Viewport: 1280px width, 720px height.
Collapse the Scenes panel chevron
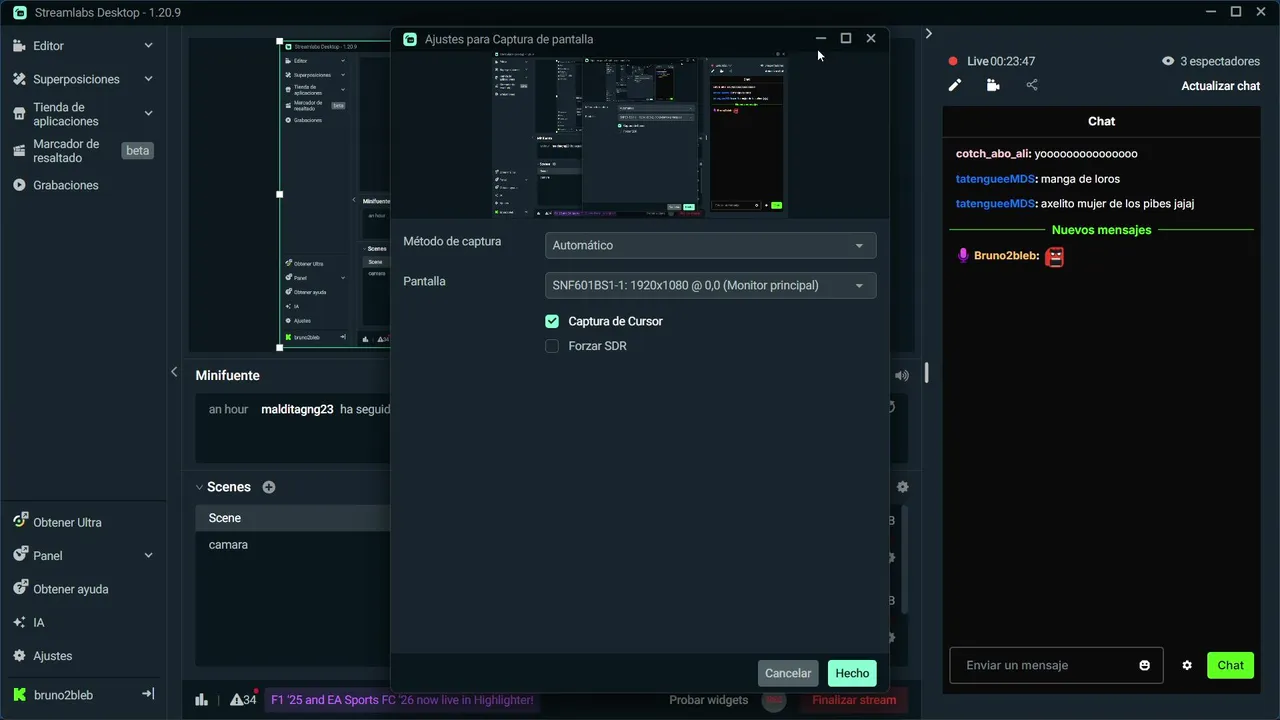tap(199, 487)
